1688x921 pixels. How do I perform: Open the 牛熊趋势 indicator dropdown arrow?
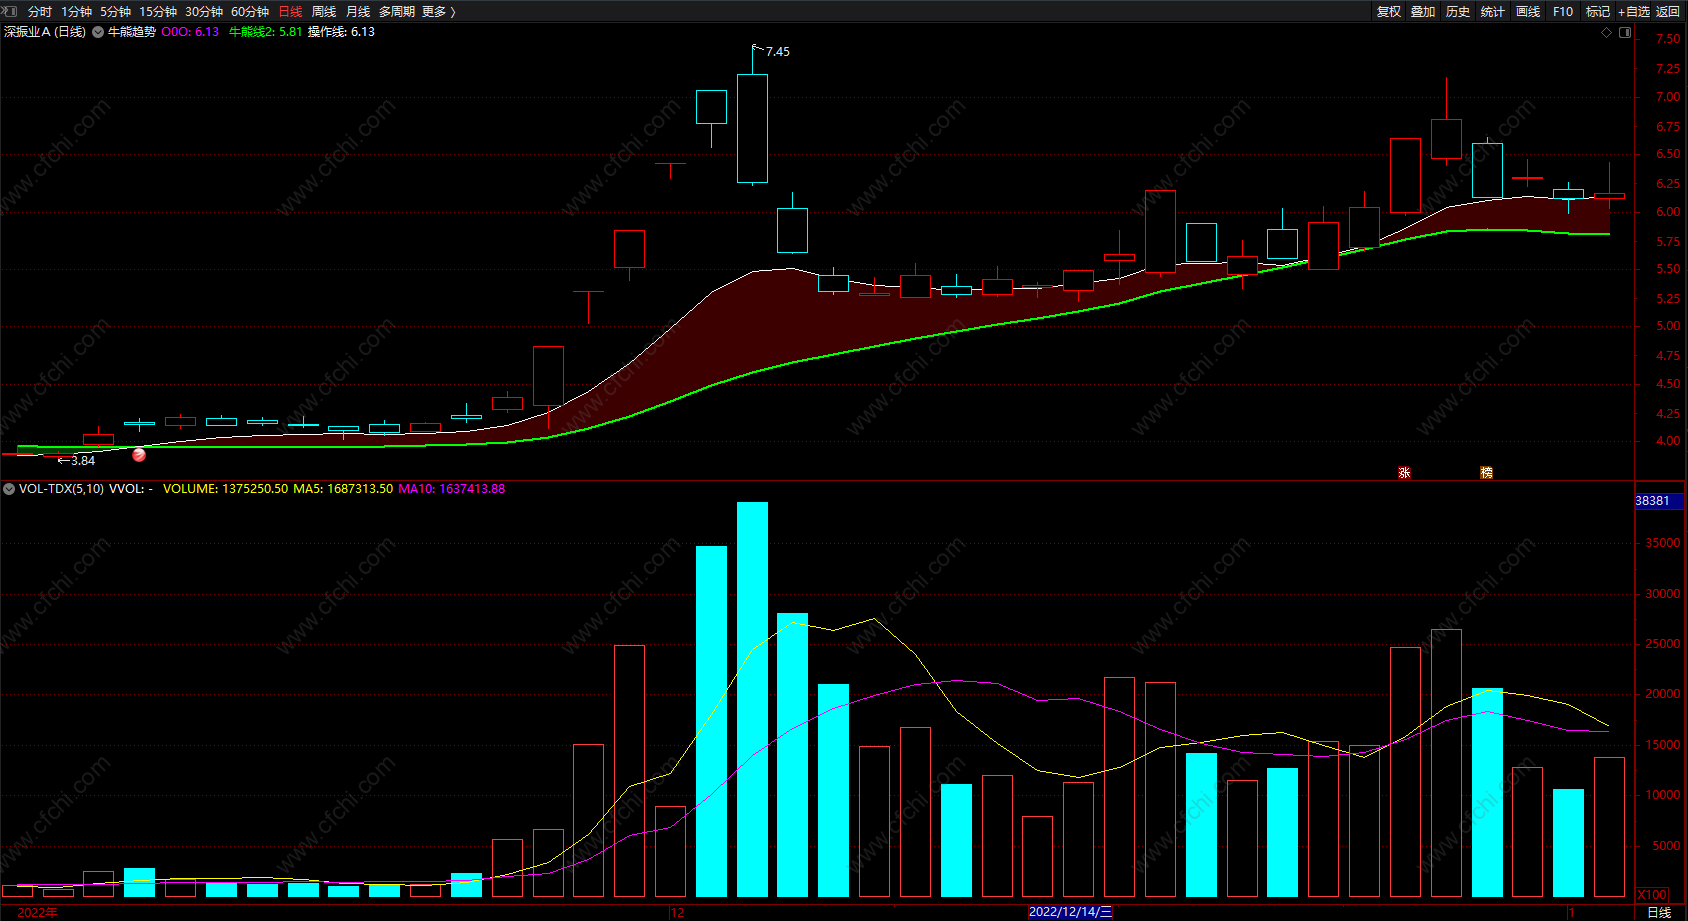[98, 32]
